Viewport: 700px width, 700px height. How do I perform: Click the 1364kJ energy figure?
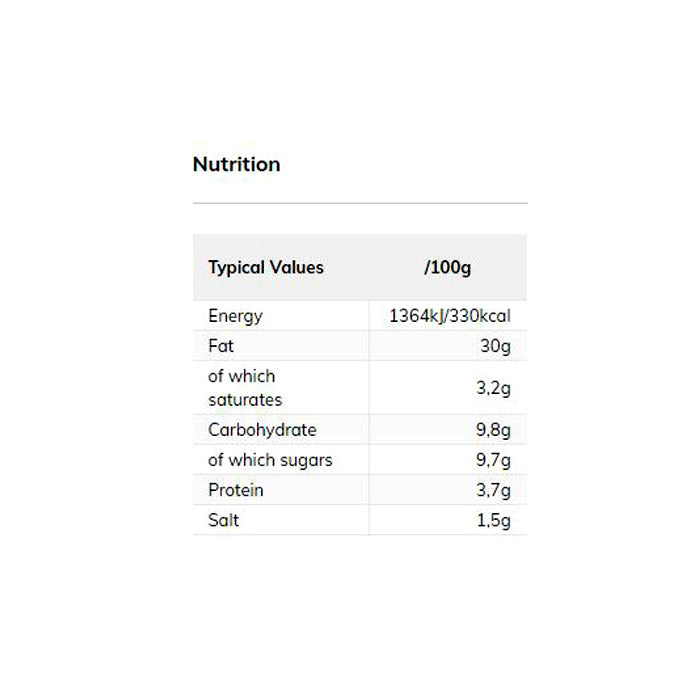click(x=415, y=316)
